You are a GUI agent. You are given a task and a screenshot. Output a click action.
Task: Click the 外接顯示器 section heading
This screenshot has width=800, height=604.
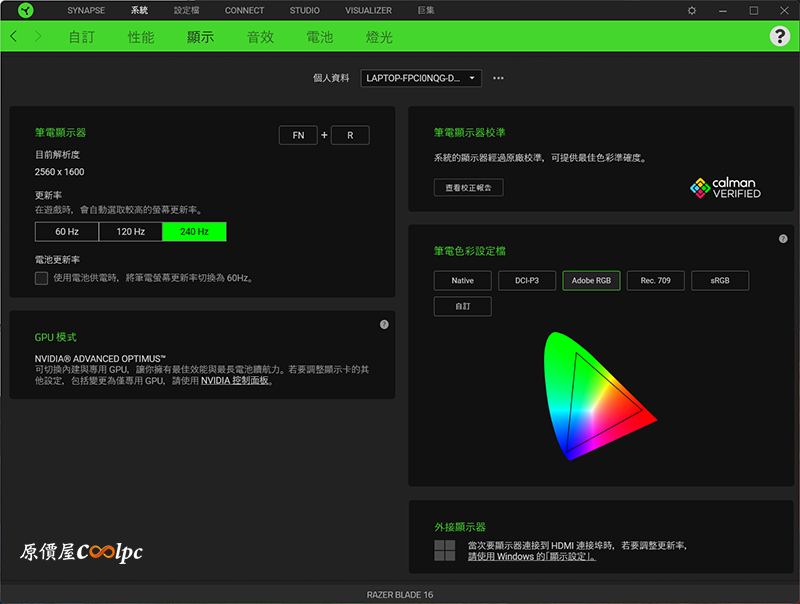pos(460,527)
